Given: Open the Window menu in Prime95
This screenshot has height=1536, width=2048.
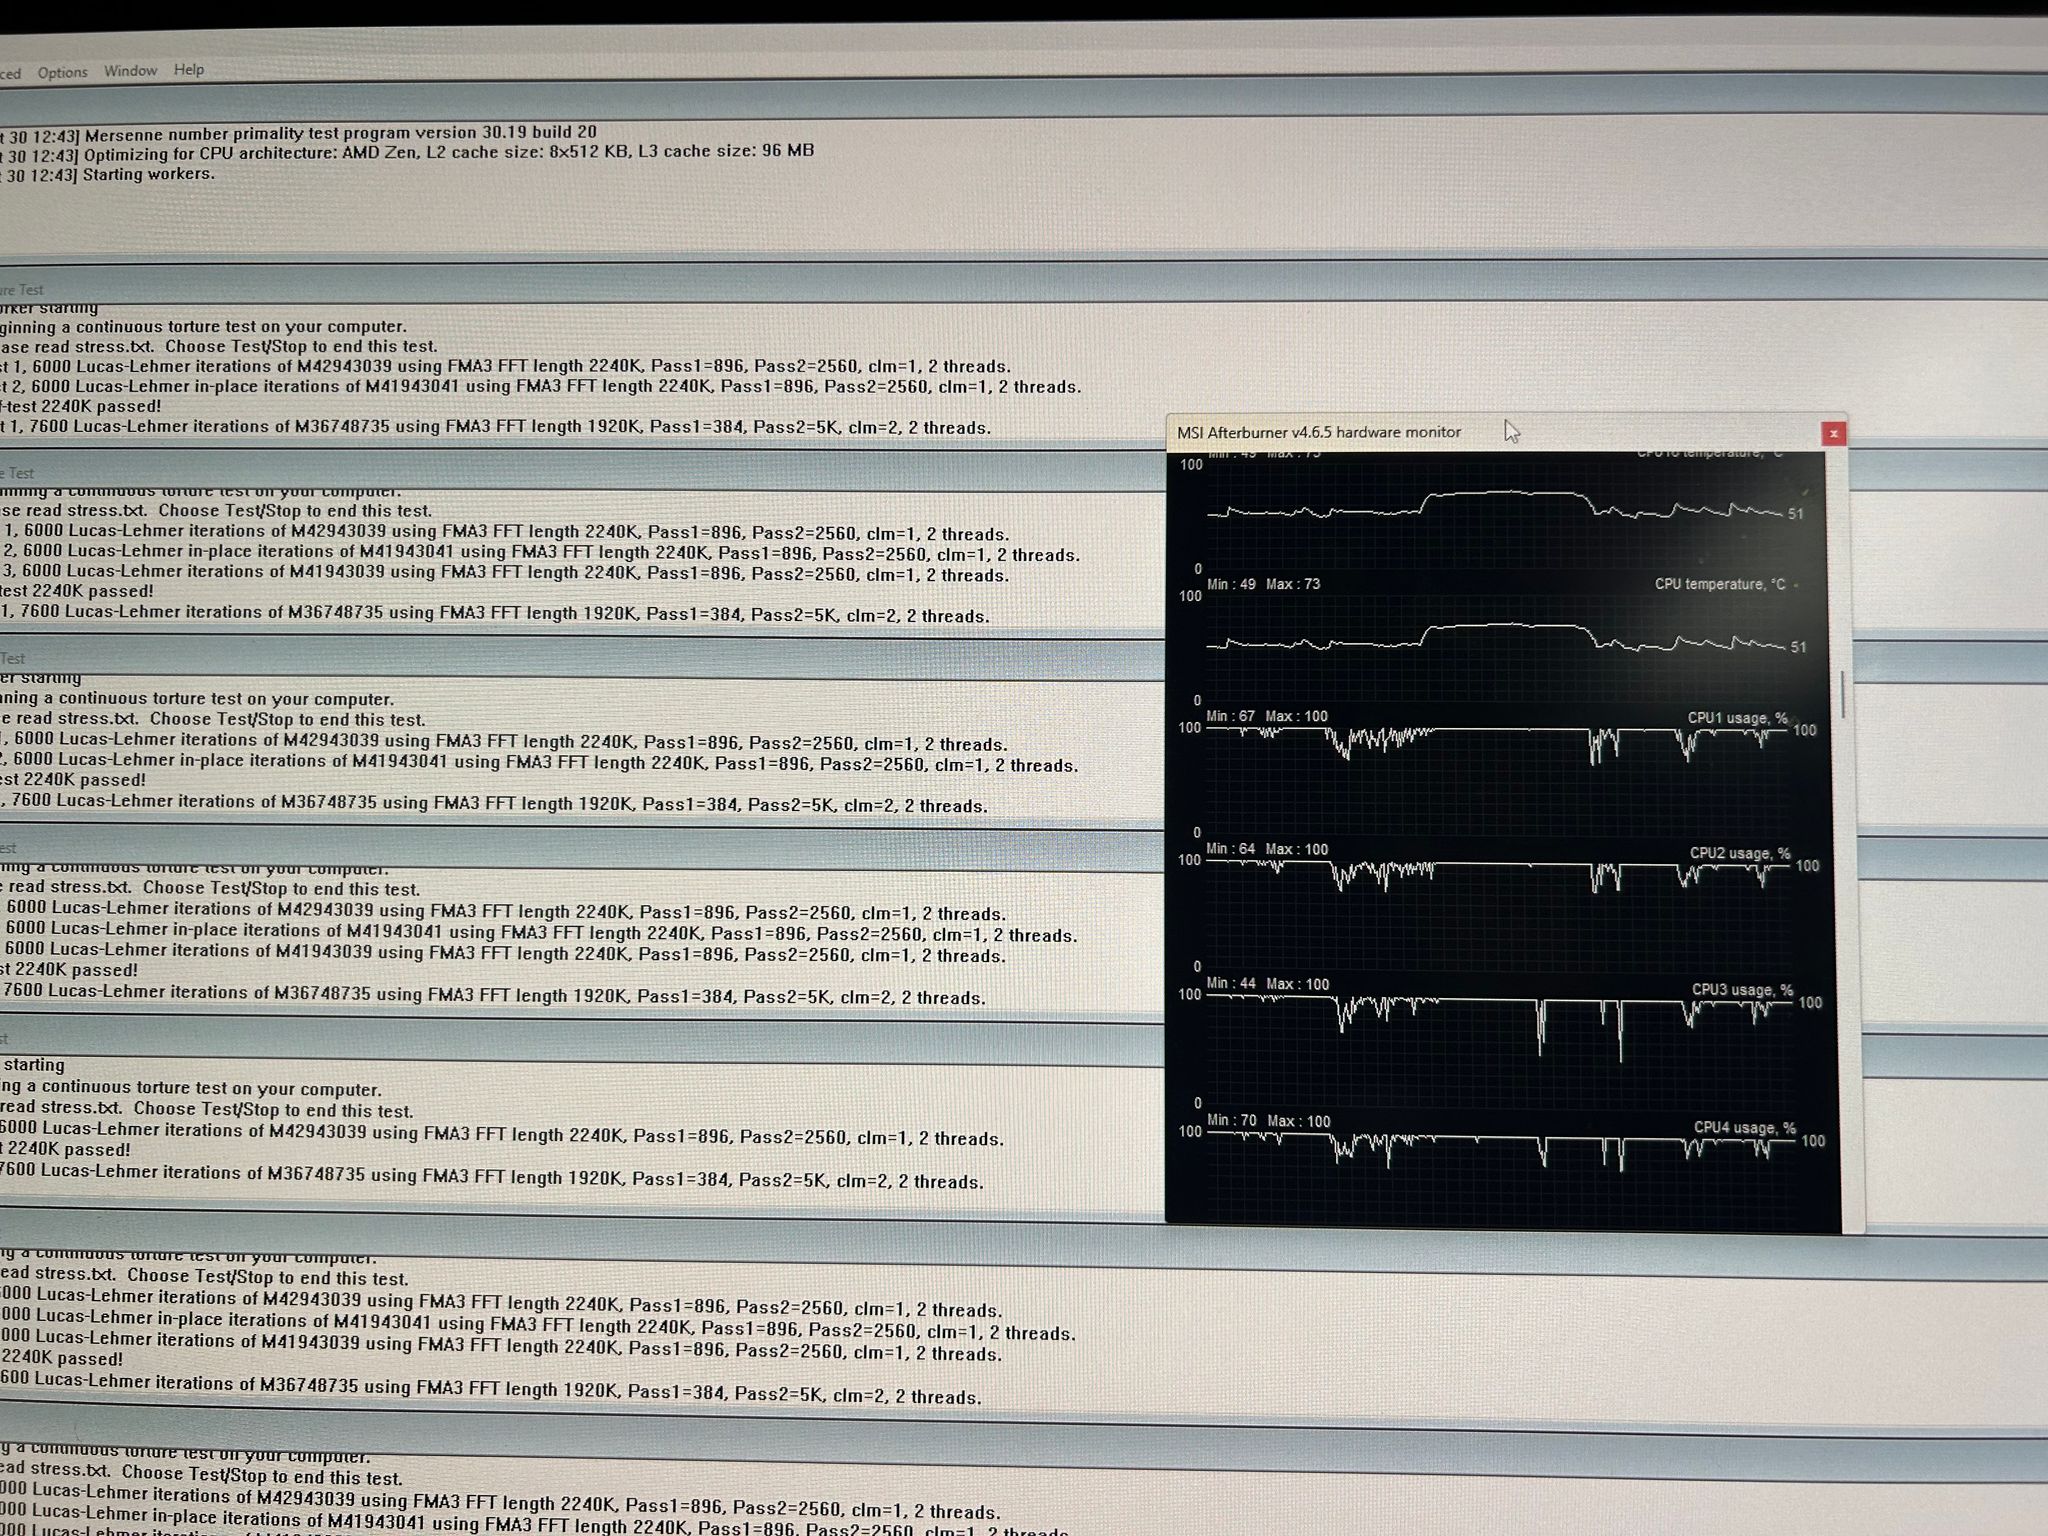Looking at the screenshot, I should tap(130, 71).
